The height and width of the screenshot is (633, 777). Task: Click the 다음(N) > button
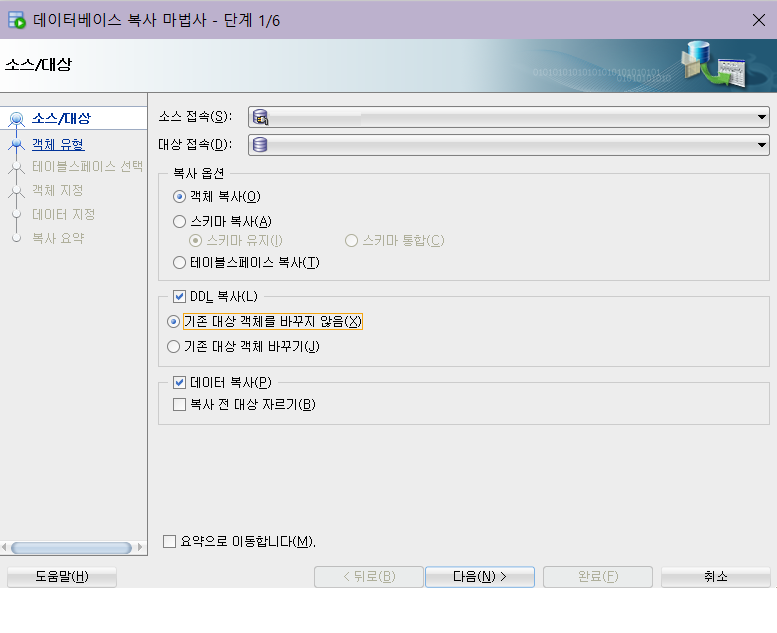[x=480, y=576]
